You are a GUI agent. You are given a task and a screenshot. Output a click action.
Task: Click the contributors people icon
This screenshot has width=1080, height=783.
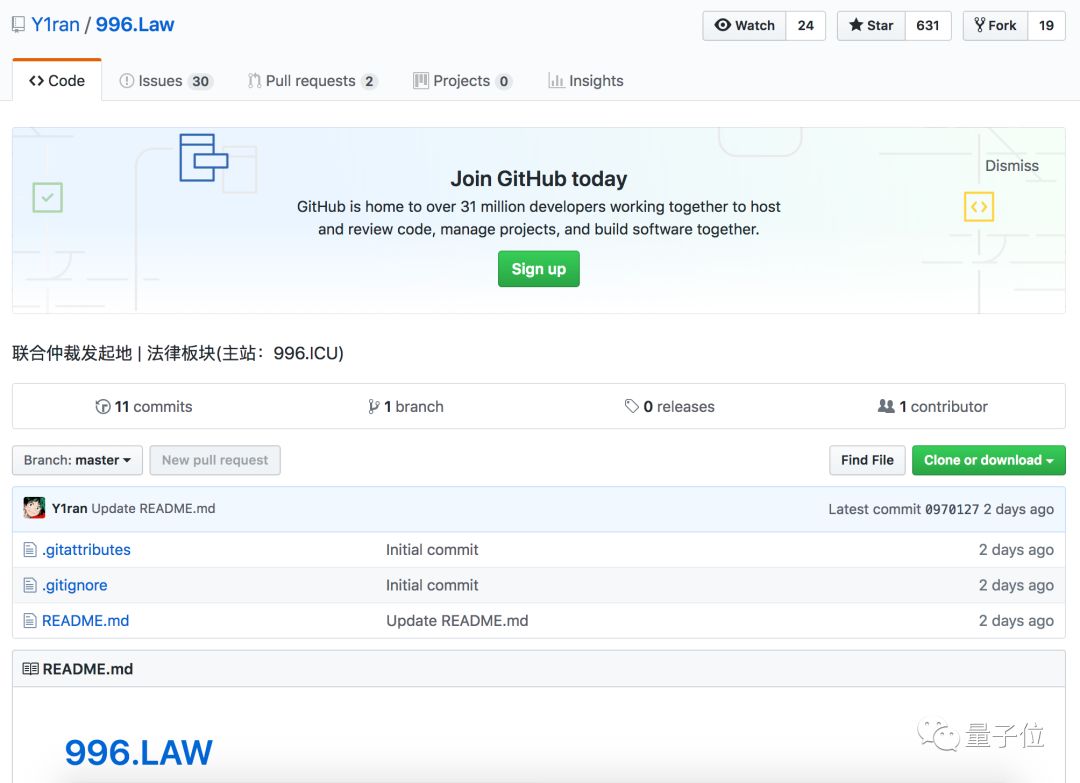click(x=886, y=406)
